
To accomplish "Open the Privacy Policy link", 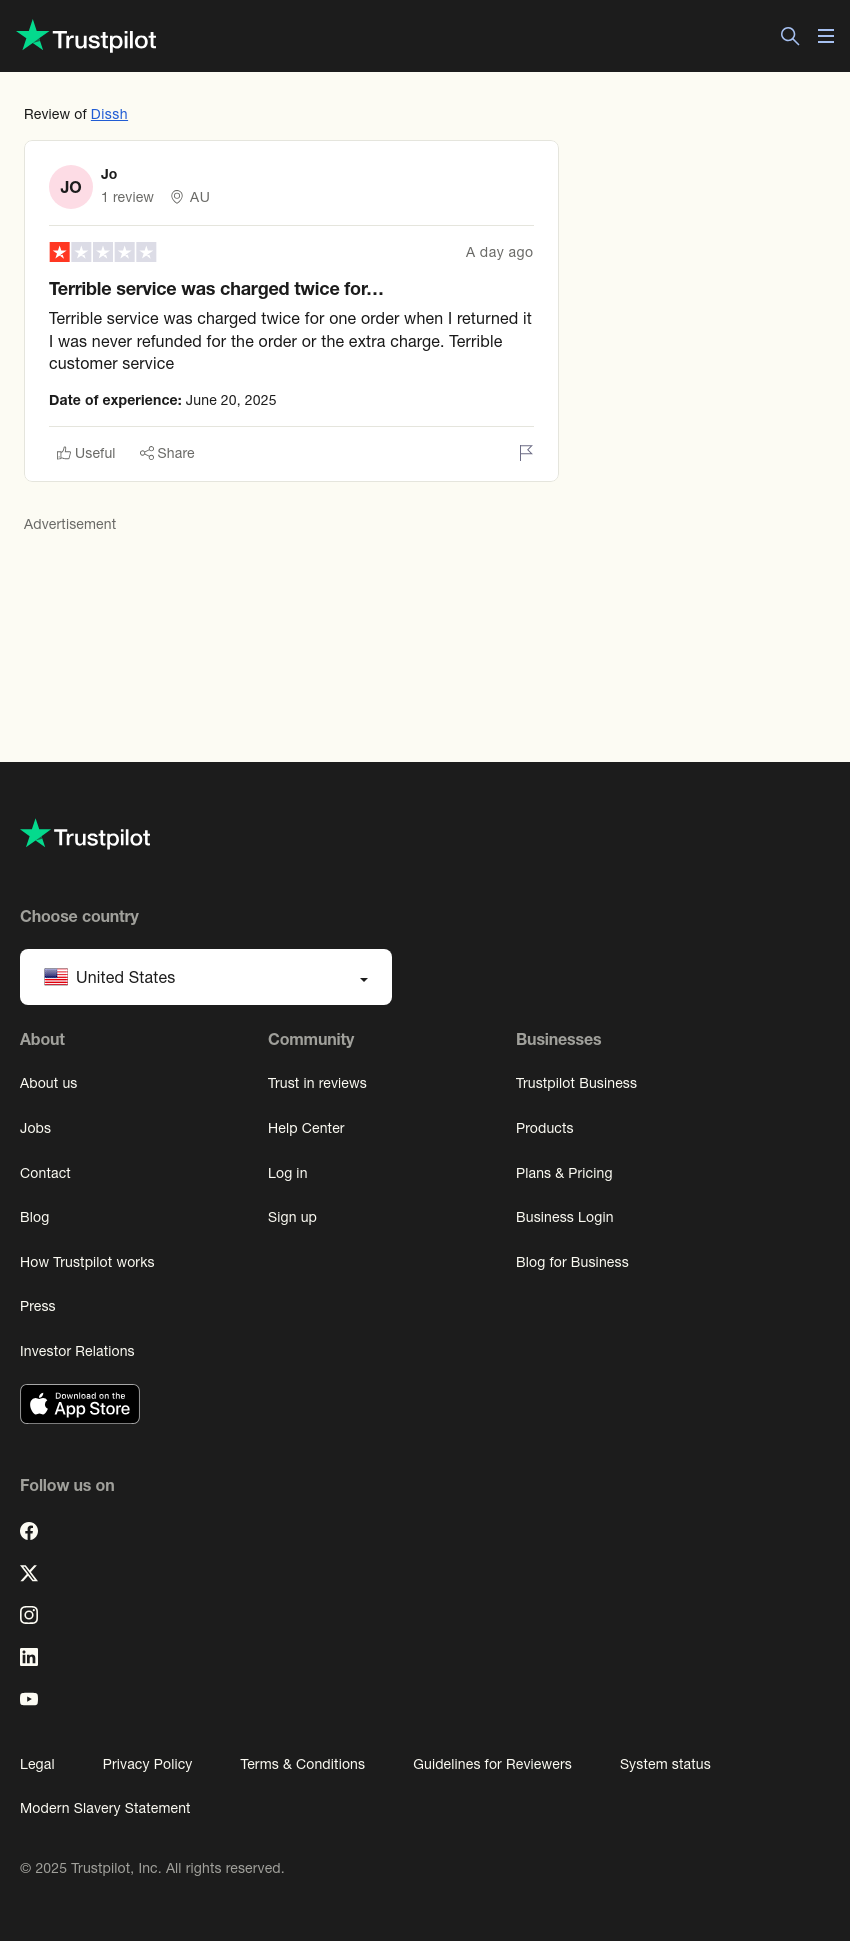I will pos(147,1764).
